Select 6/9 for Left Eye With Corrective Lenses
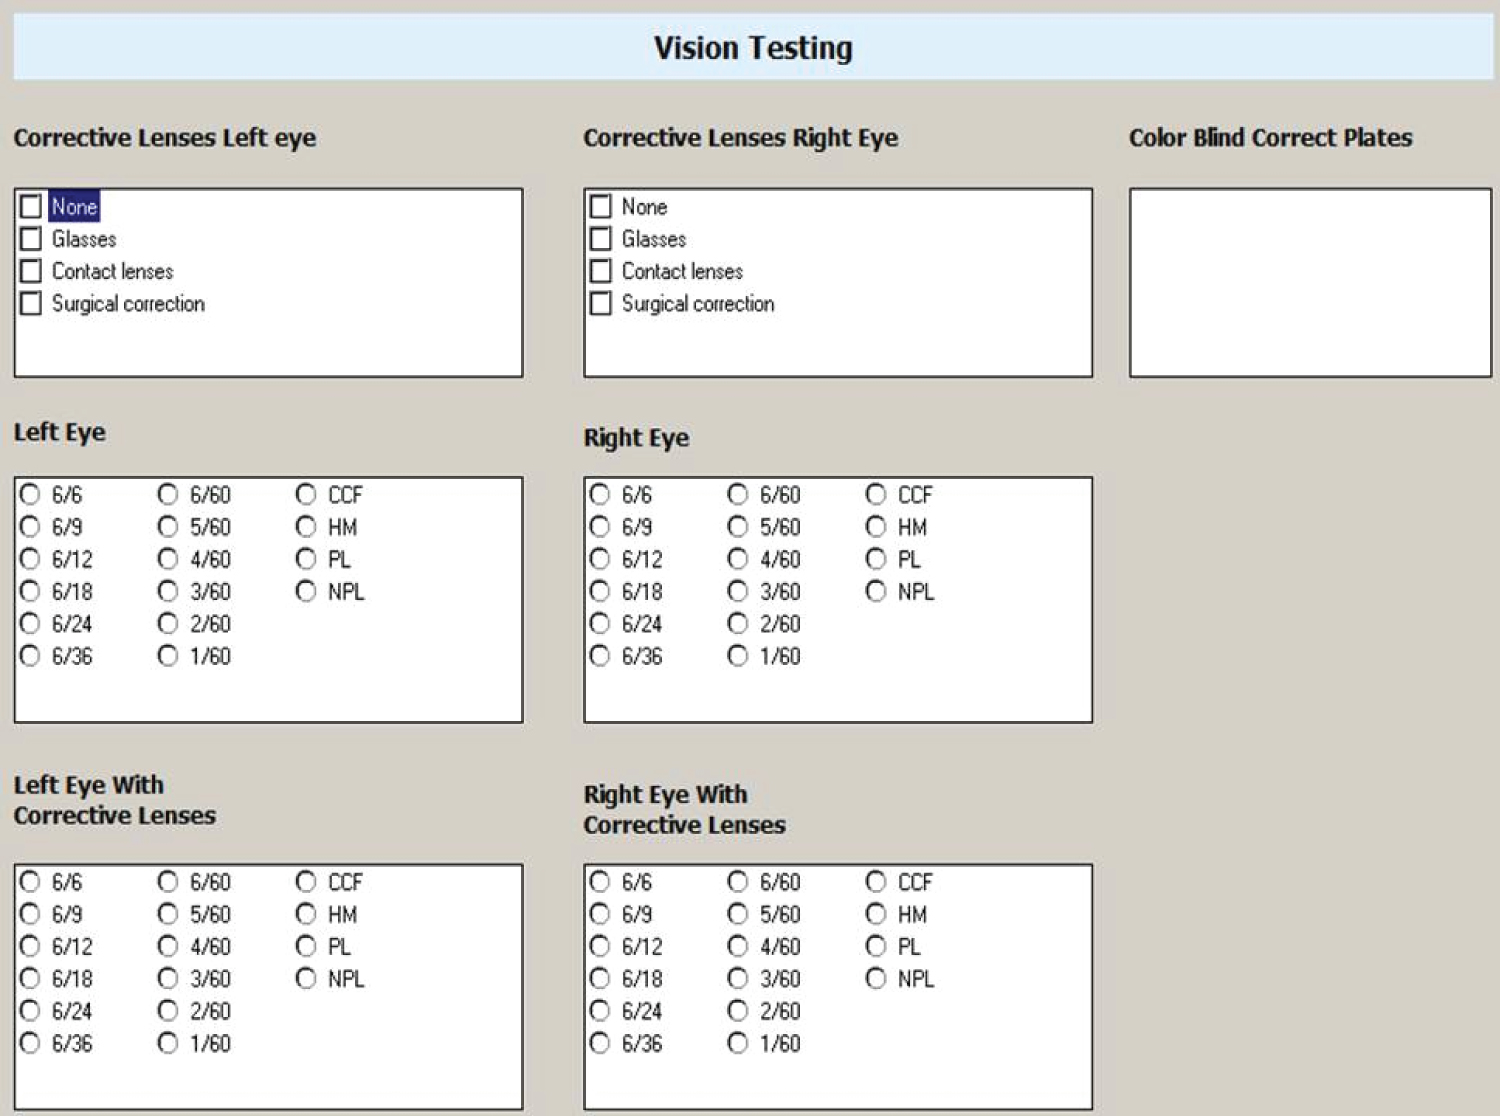Viewport: 1500px width, 1116px height. pyautogui.click(x=31, y=914)
